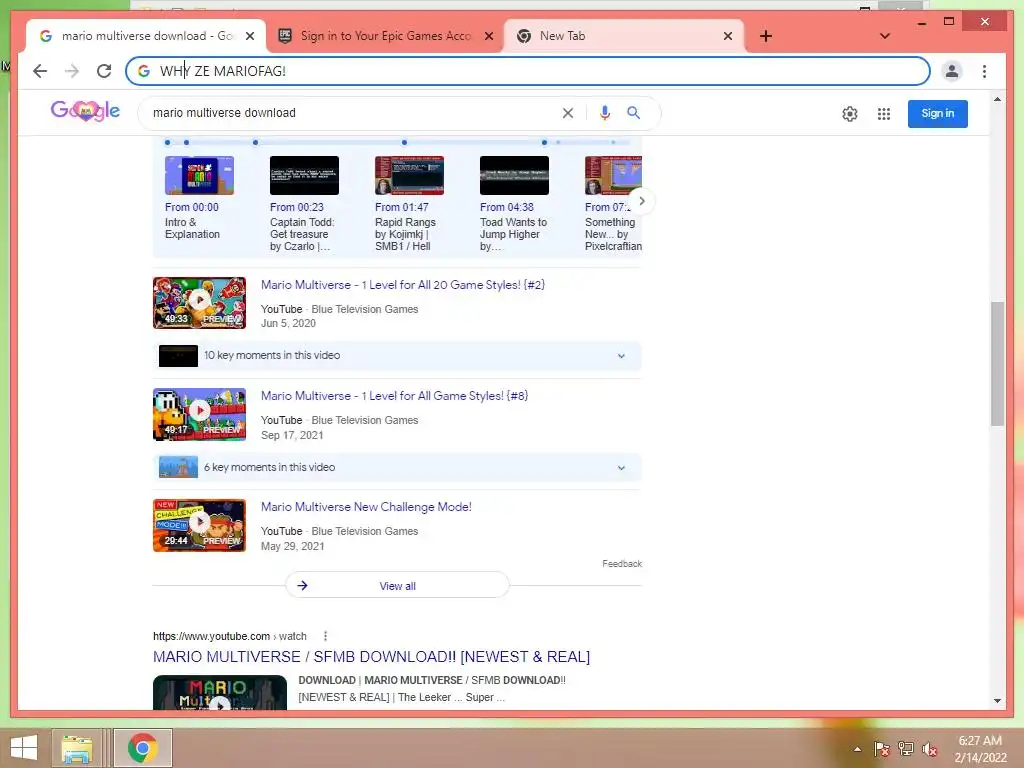Viewport: 1024px width, 768px height.
Task: Open network status tray icon
Action: [x=906, y=748]
